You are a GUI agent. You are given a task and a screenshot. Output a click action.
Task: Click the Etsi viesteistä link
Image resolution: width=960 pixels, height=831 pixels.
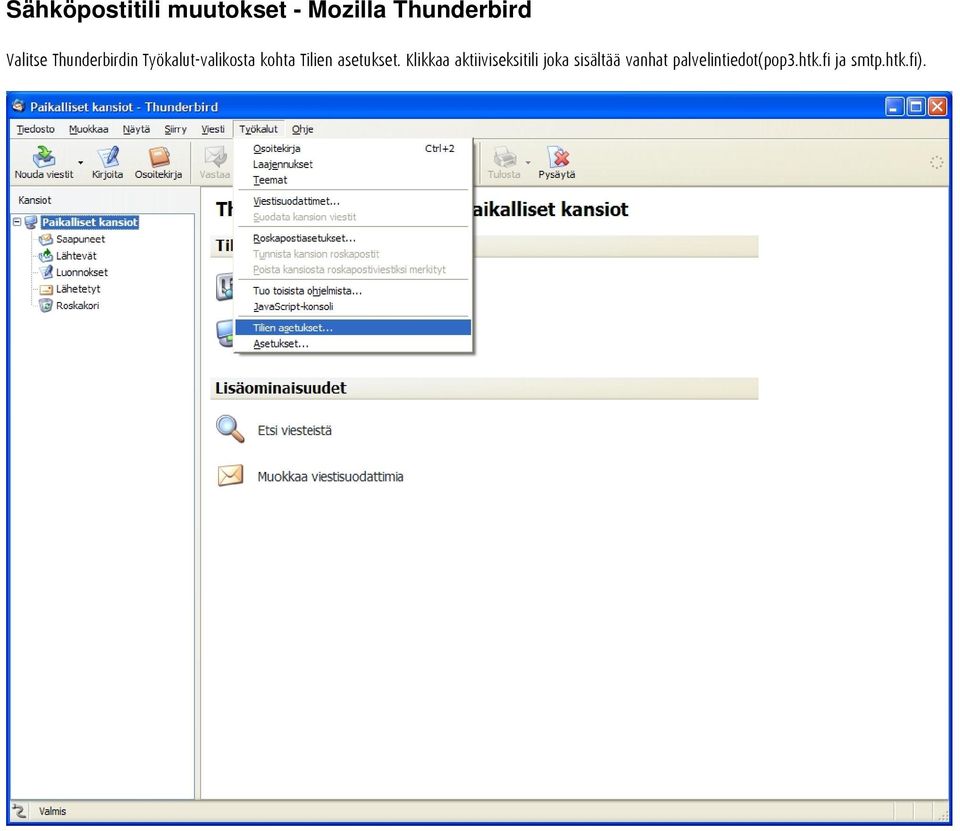pos(294,431)
